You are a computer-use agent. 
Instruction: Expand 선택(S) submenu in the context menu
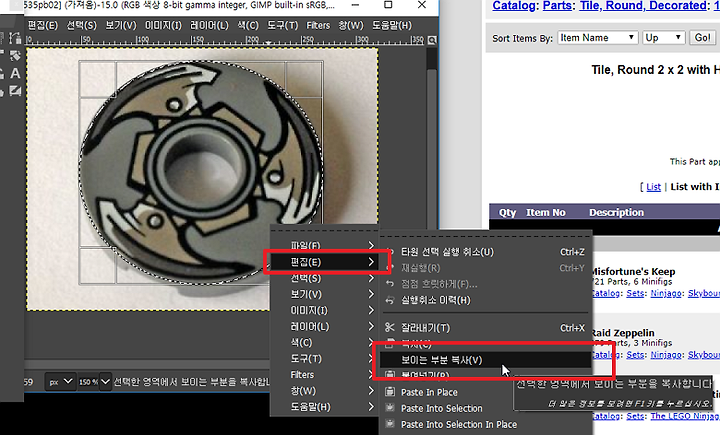point(324,278)
